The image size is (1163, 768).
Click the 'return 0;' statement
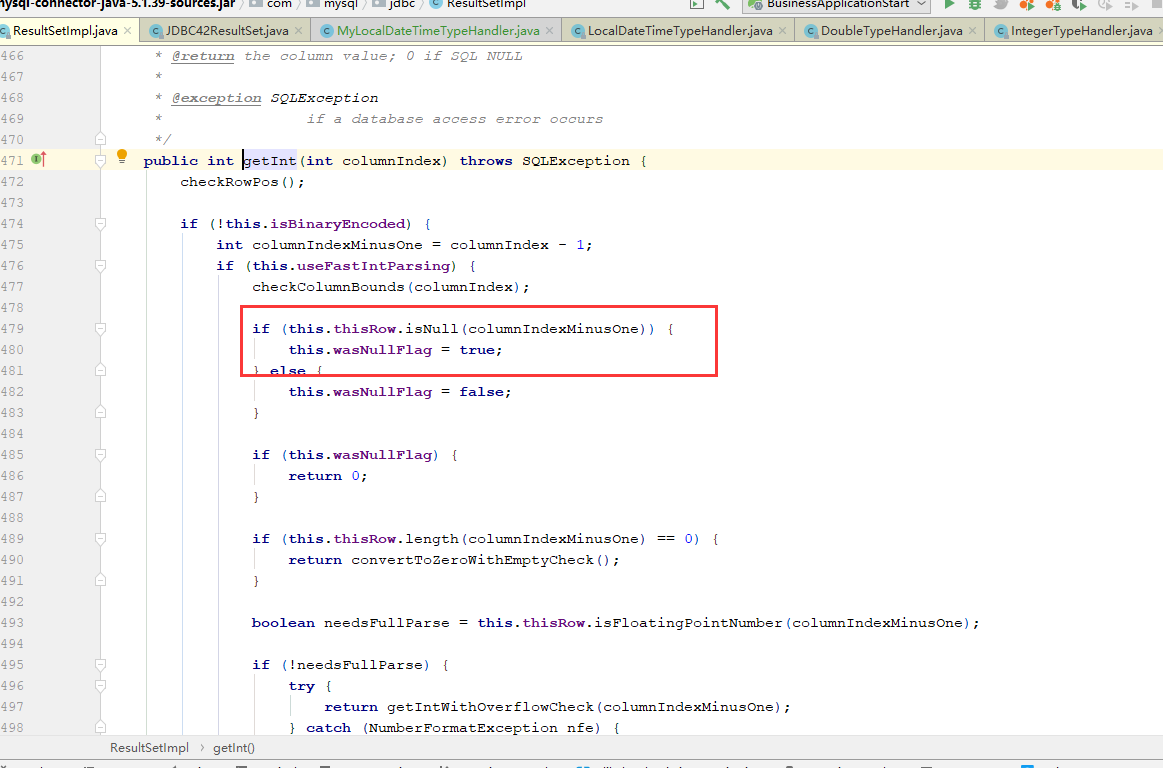pyautogui.click(x=328, y=476)
